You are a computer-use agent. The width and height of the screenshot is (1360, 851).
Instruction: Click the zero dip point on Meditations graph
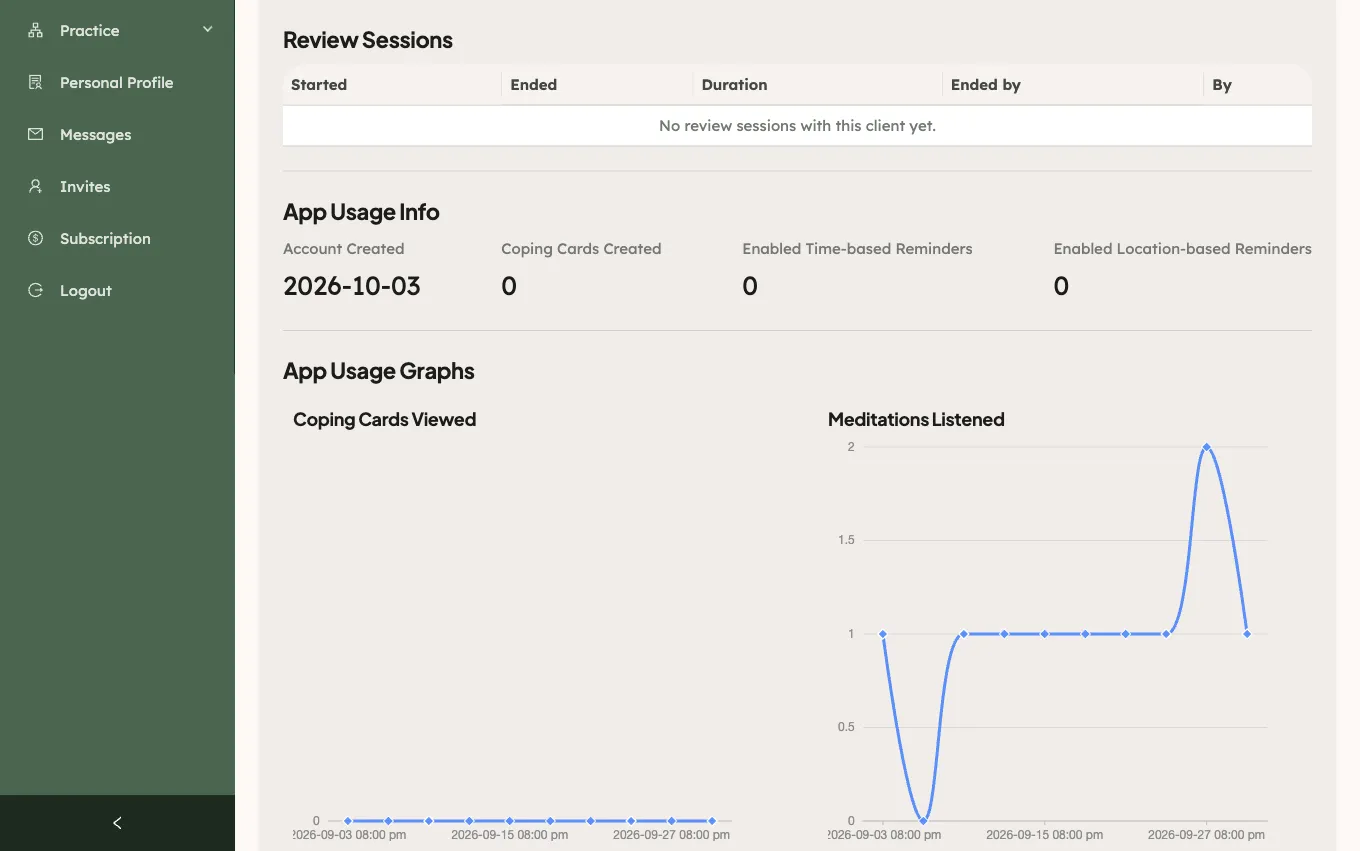[x=923, y=820]
